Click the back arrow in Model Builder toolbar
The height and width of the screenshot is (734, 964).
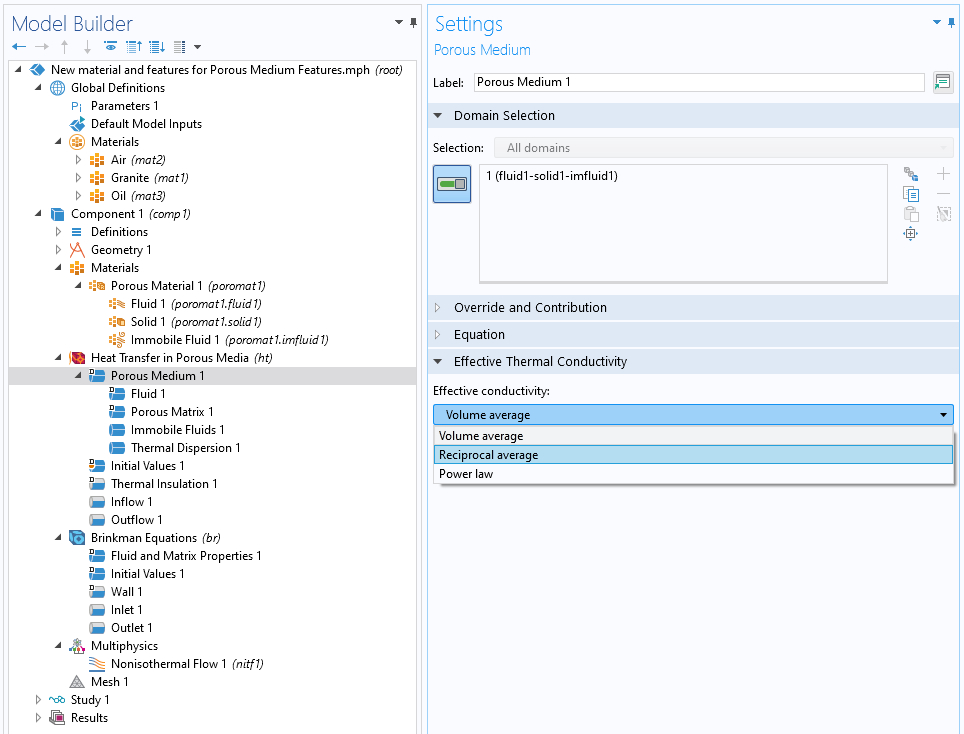(18, 47)
